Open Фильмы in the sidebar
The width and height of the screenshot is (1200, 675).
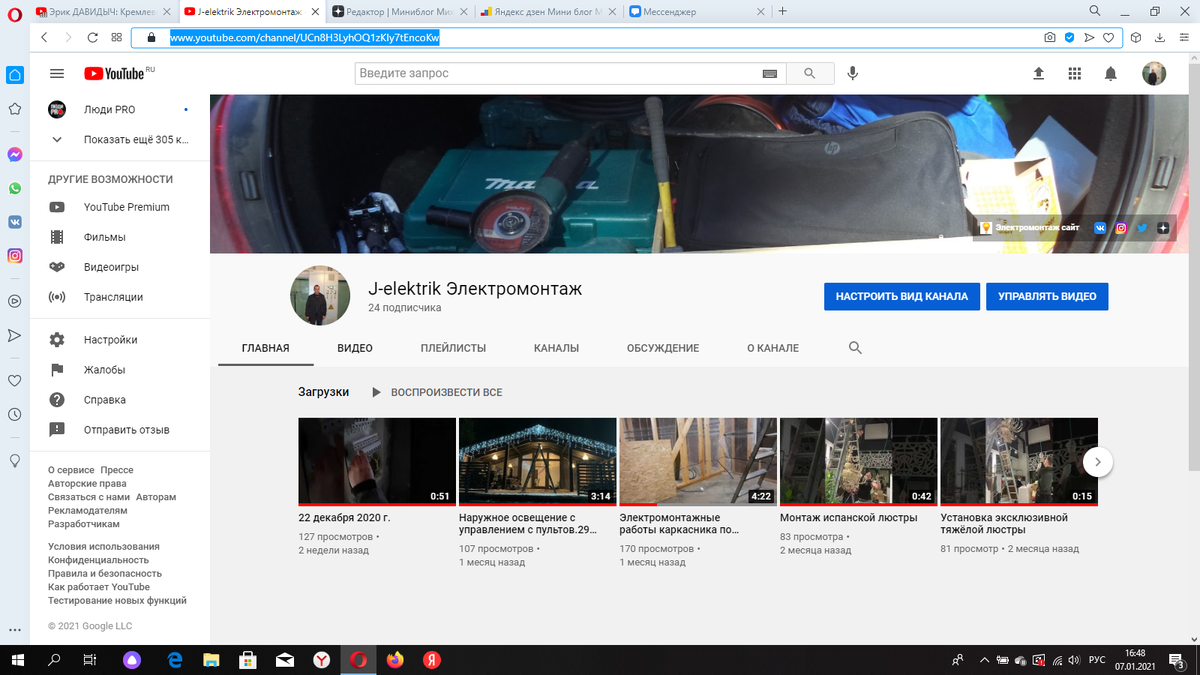coord(119,237)
